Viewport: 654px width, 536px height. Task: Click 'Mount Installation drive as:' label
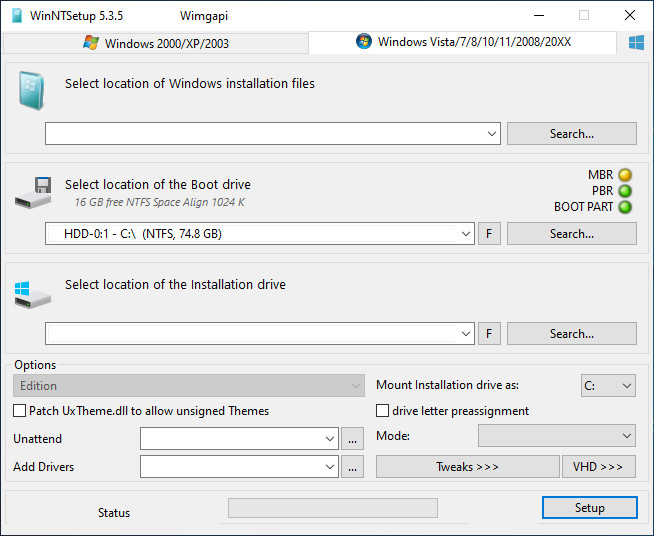[x=448, y=385]
